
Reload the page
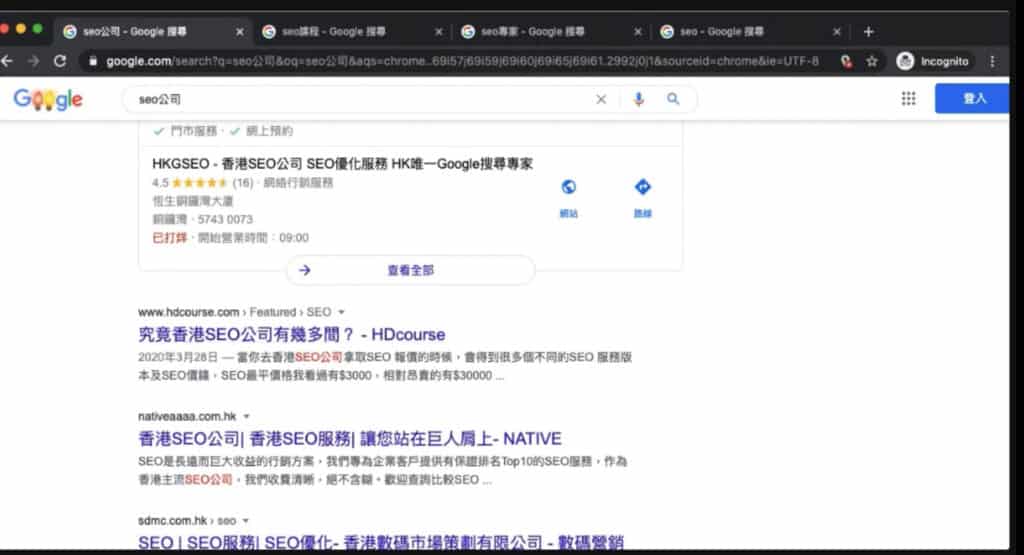click(x=60, y=61)
